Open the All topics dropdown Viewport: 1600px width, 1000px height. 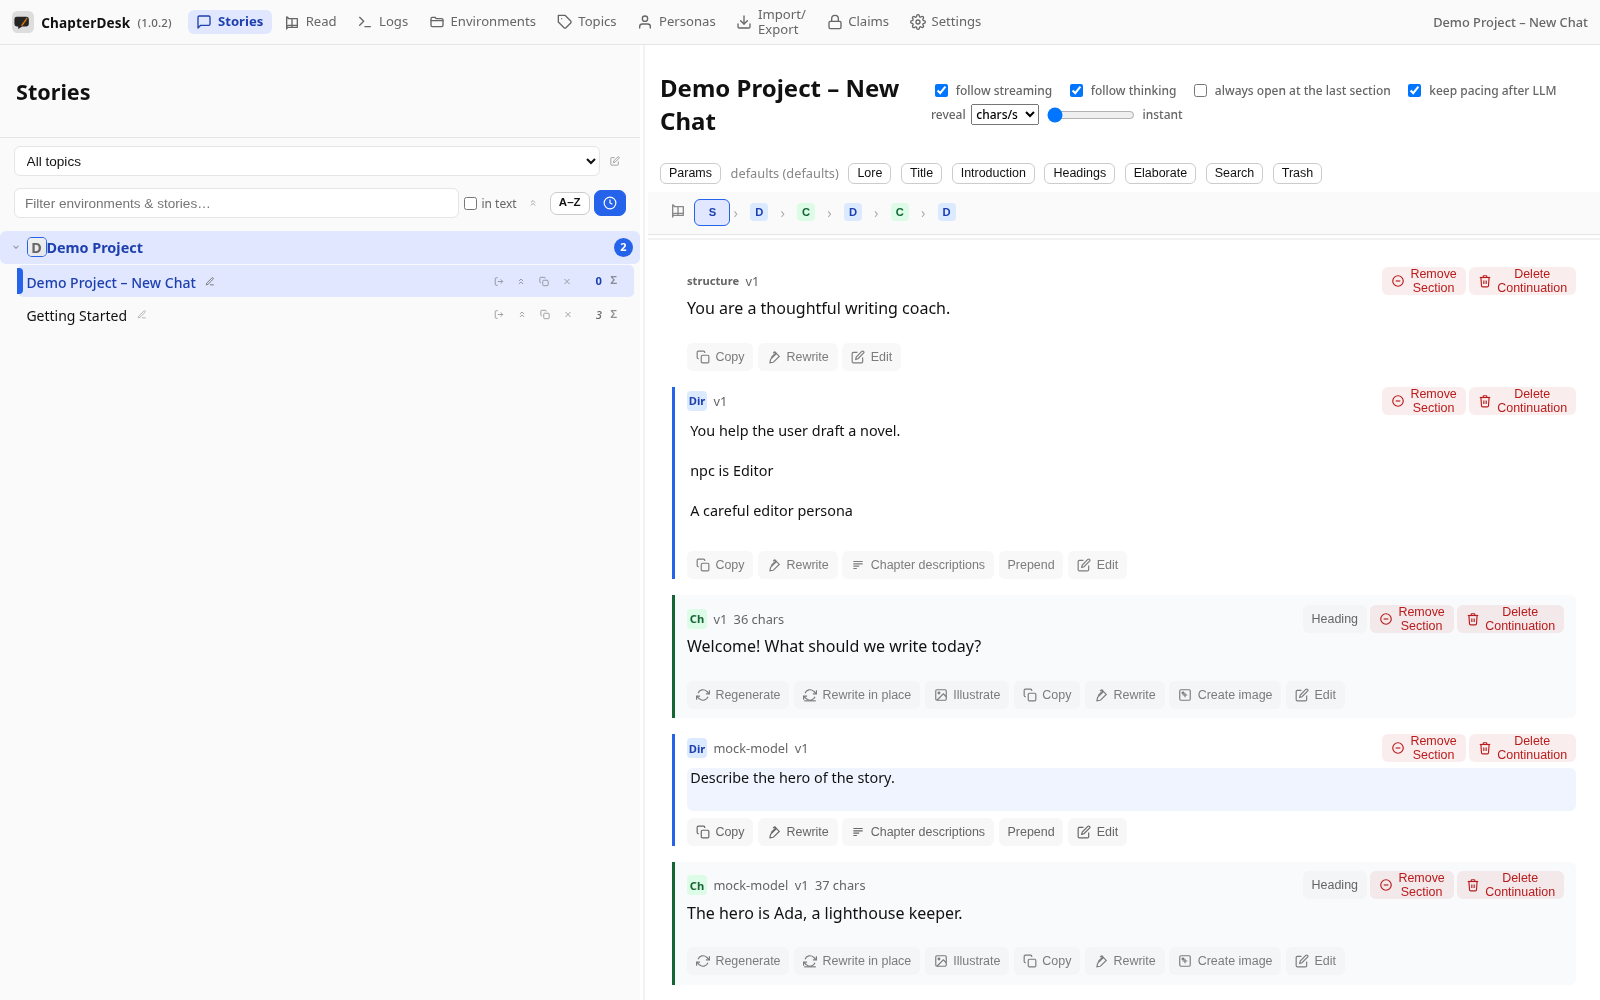[307, 161]
